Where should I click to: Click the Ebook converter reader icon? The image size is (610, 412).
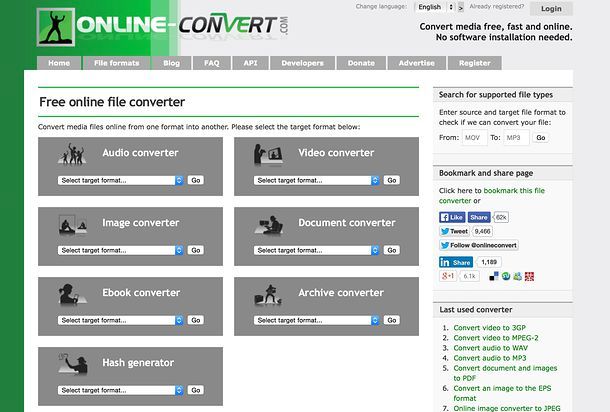pyautogui.click(x=71, y=294)
